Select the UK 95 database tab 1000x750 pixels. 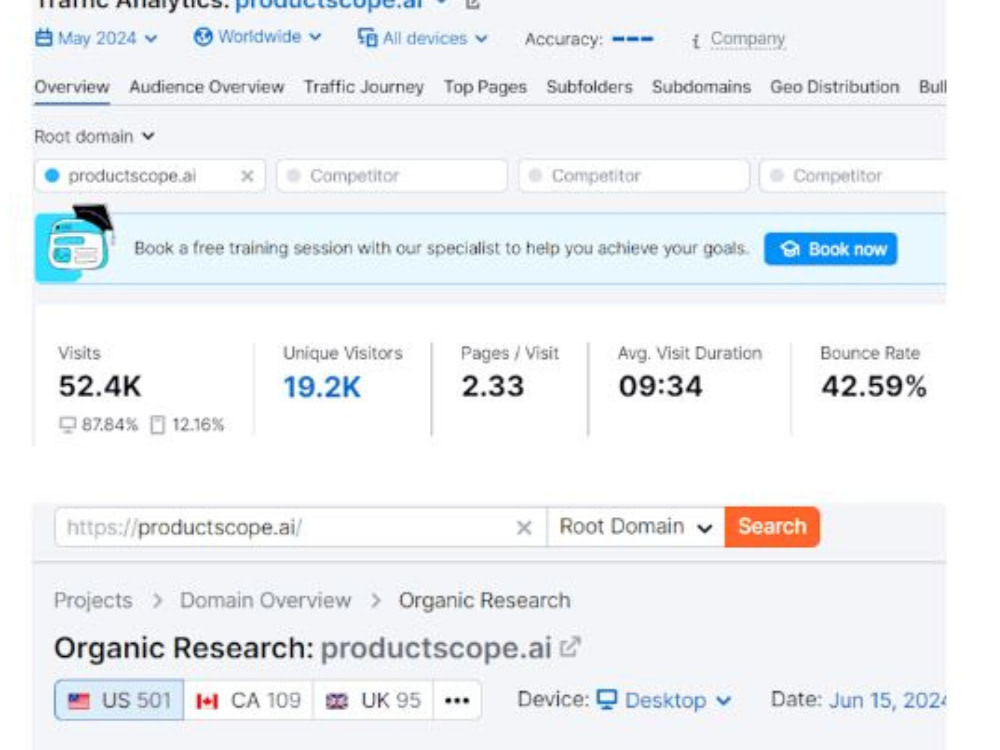373,700
